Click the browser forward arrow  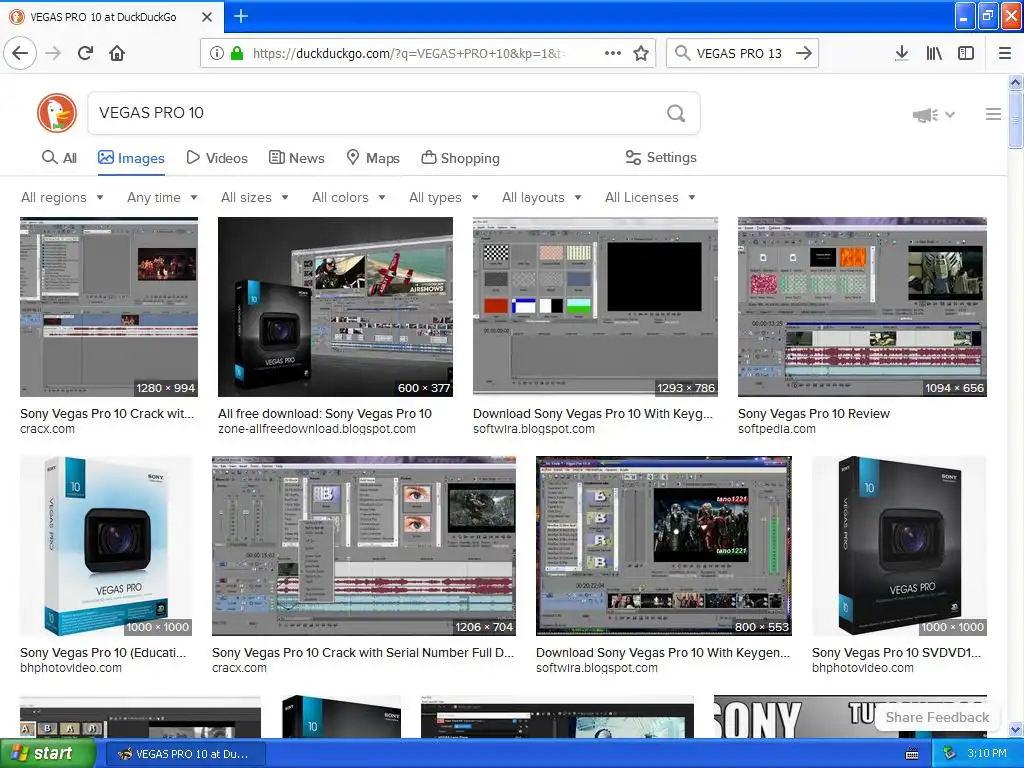(53, 53)
